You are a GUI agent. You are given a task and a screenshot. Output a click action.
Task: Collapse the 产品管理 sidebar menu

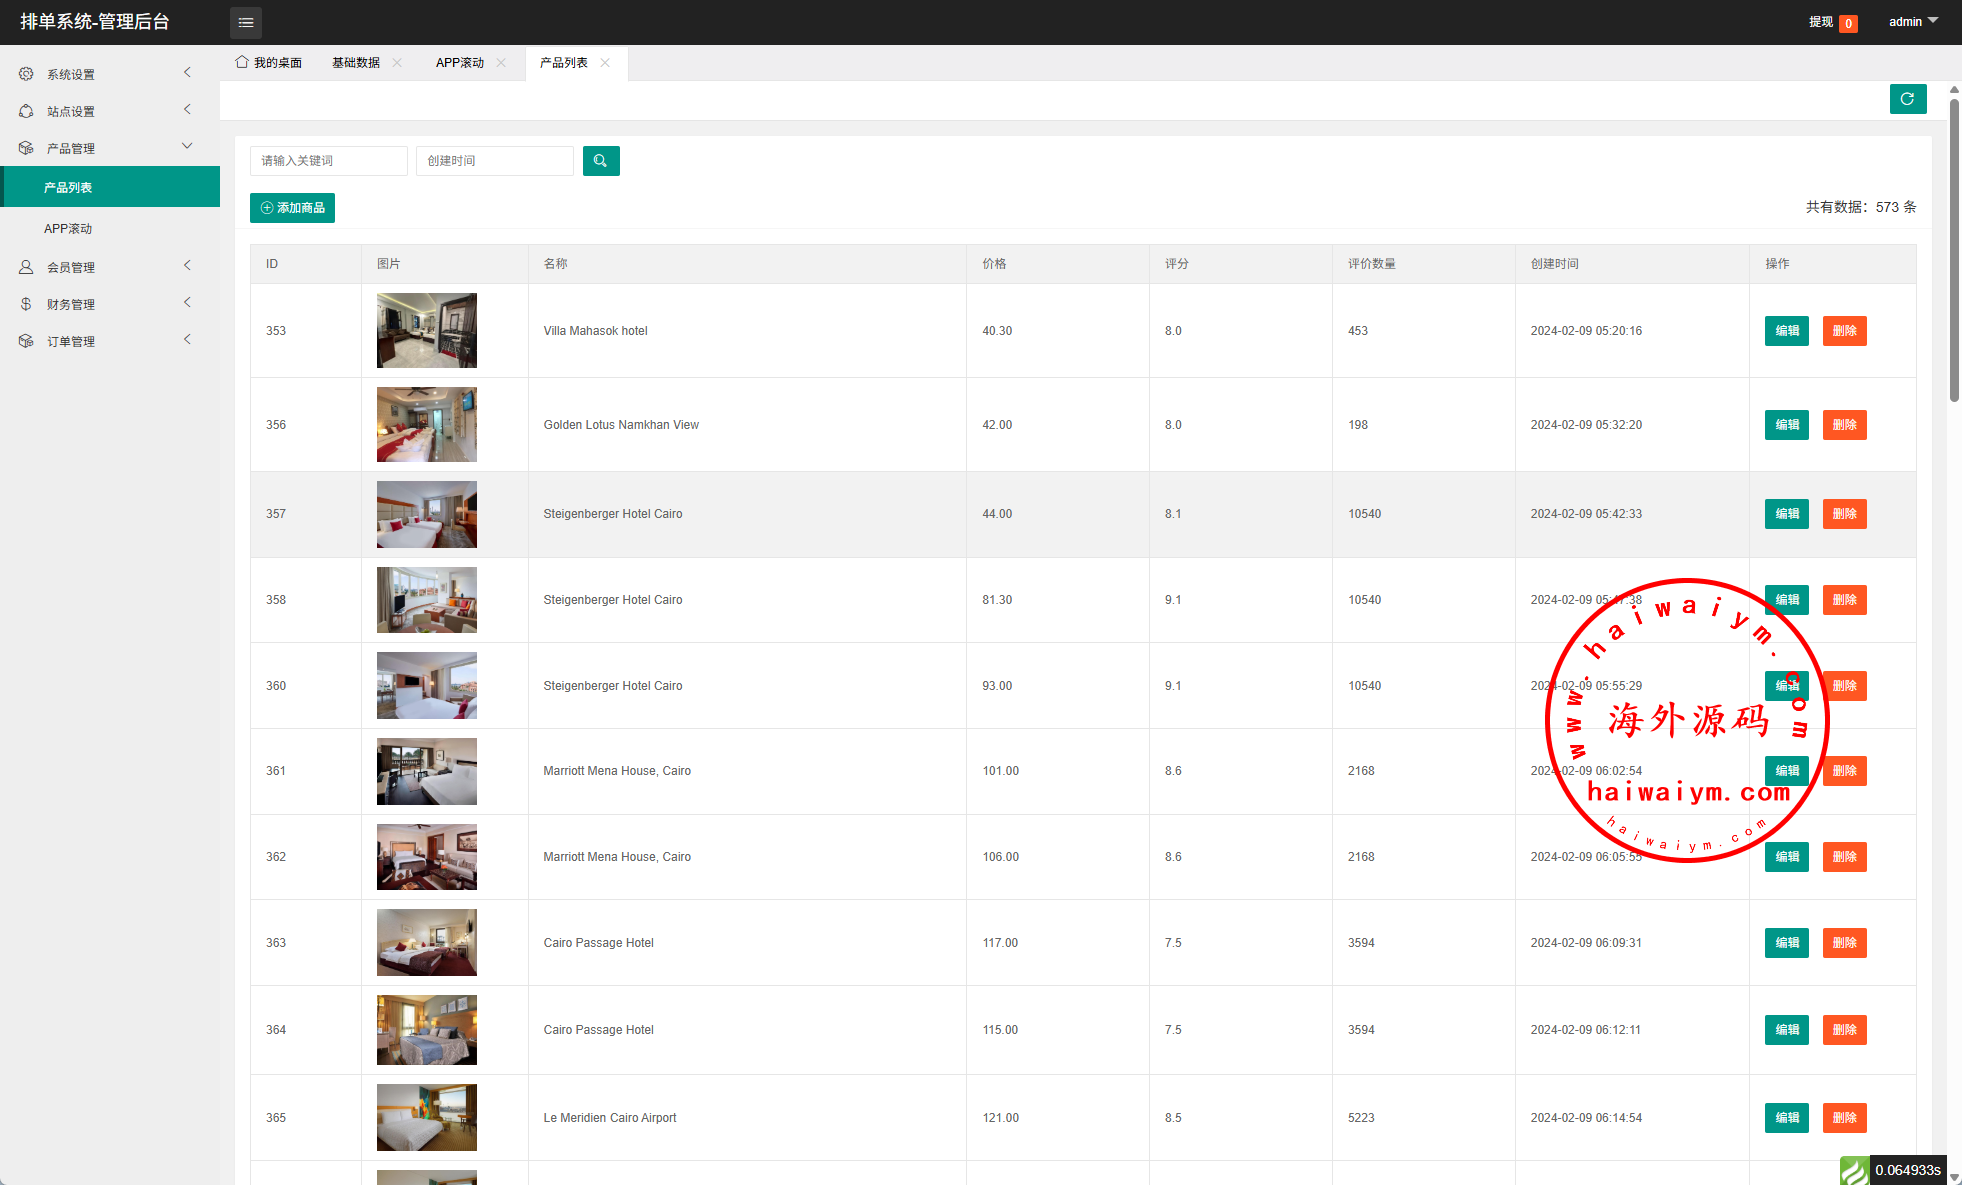pos(110,148)
